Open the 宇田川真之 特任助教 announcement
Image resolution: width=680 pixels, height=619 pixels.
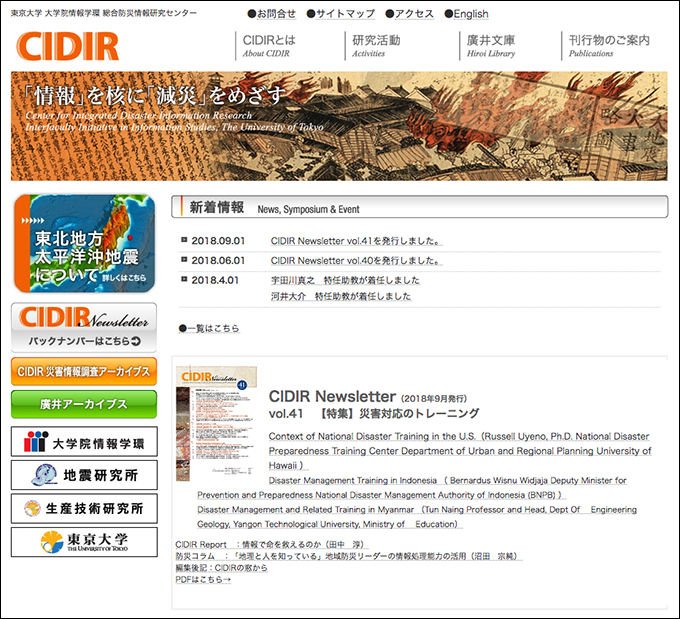coord(346,281)
